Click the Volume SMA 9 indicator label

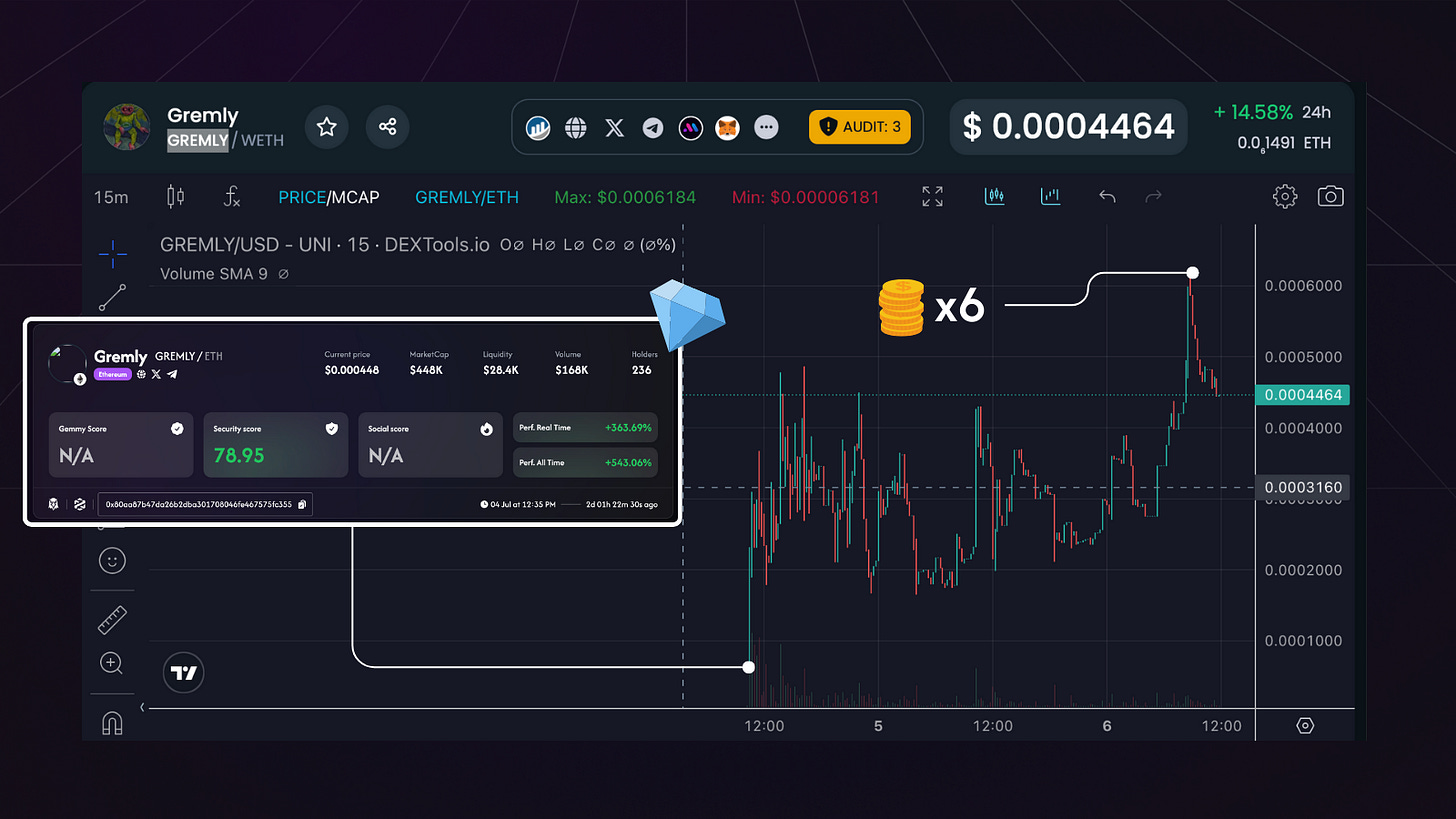coord(213,273)
